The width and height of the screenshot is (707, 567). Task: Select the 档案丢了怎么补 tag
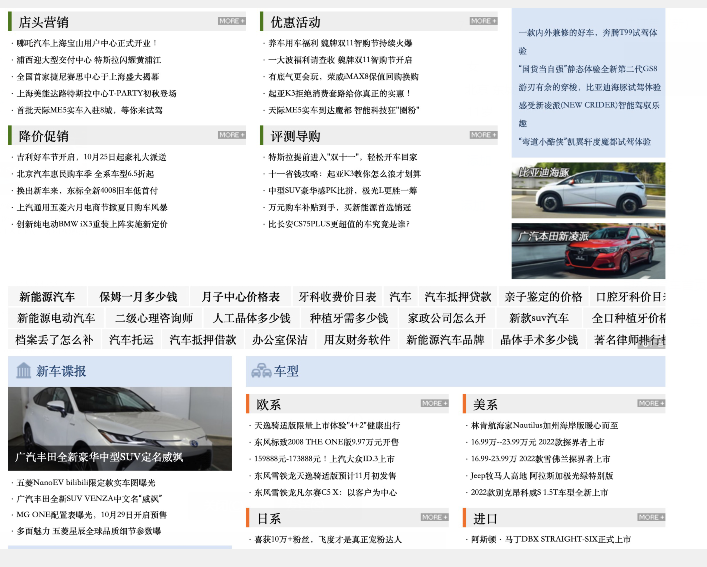(54, 339)
